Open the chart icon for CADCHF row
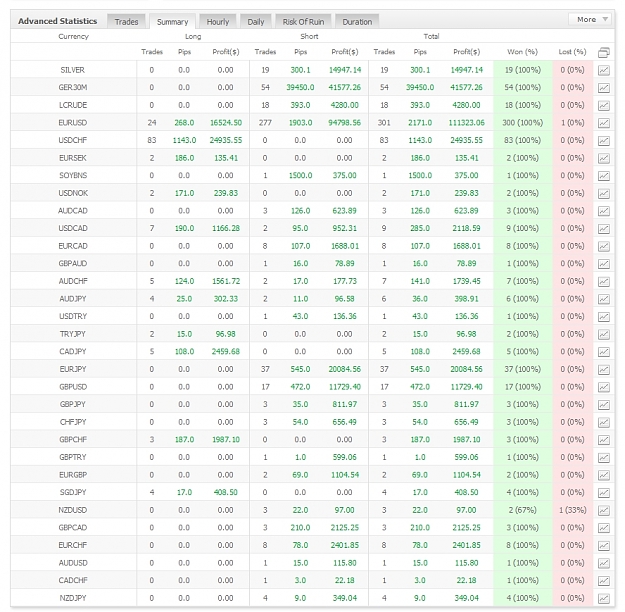This screenshot has width=625, height=612. [x=603, y=581]
